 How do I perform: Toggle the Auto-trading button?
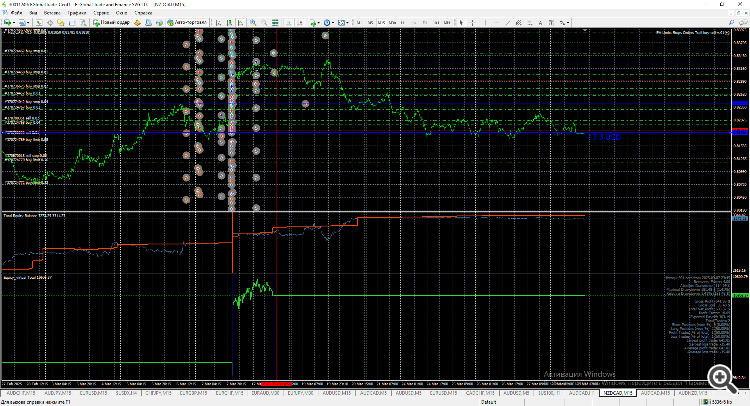pyautogui.click(x=187, y=22)
